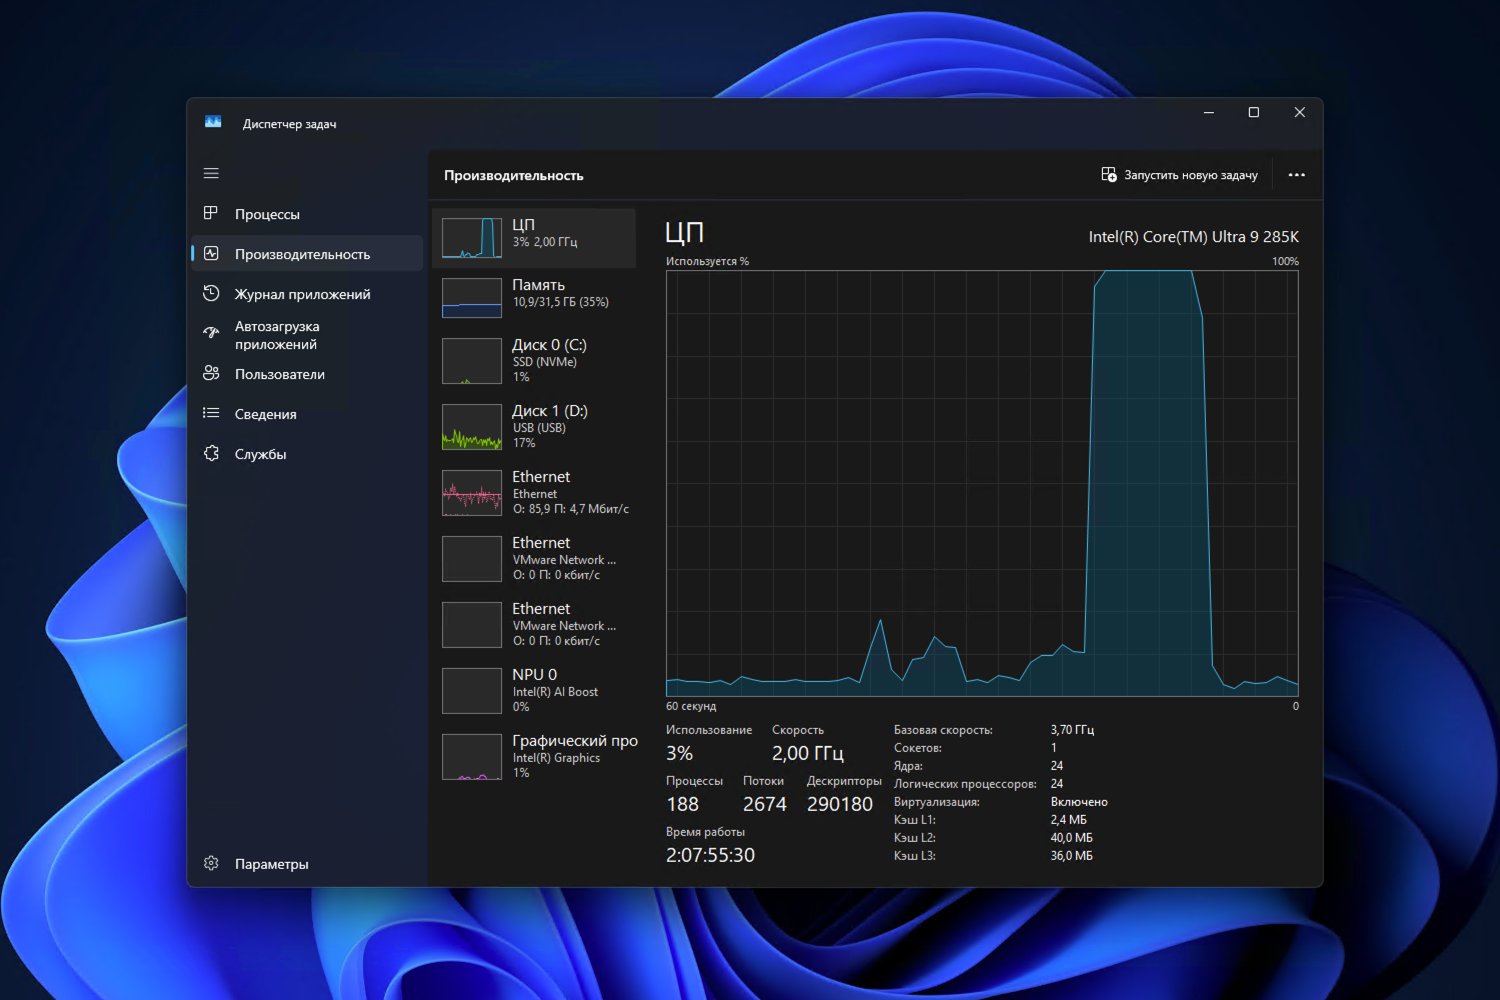1500x1000 pixels.
Task: Open the Сведения details list icon
Action: (x=211, y=413)
